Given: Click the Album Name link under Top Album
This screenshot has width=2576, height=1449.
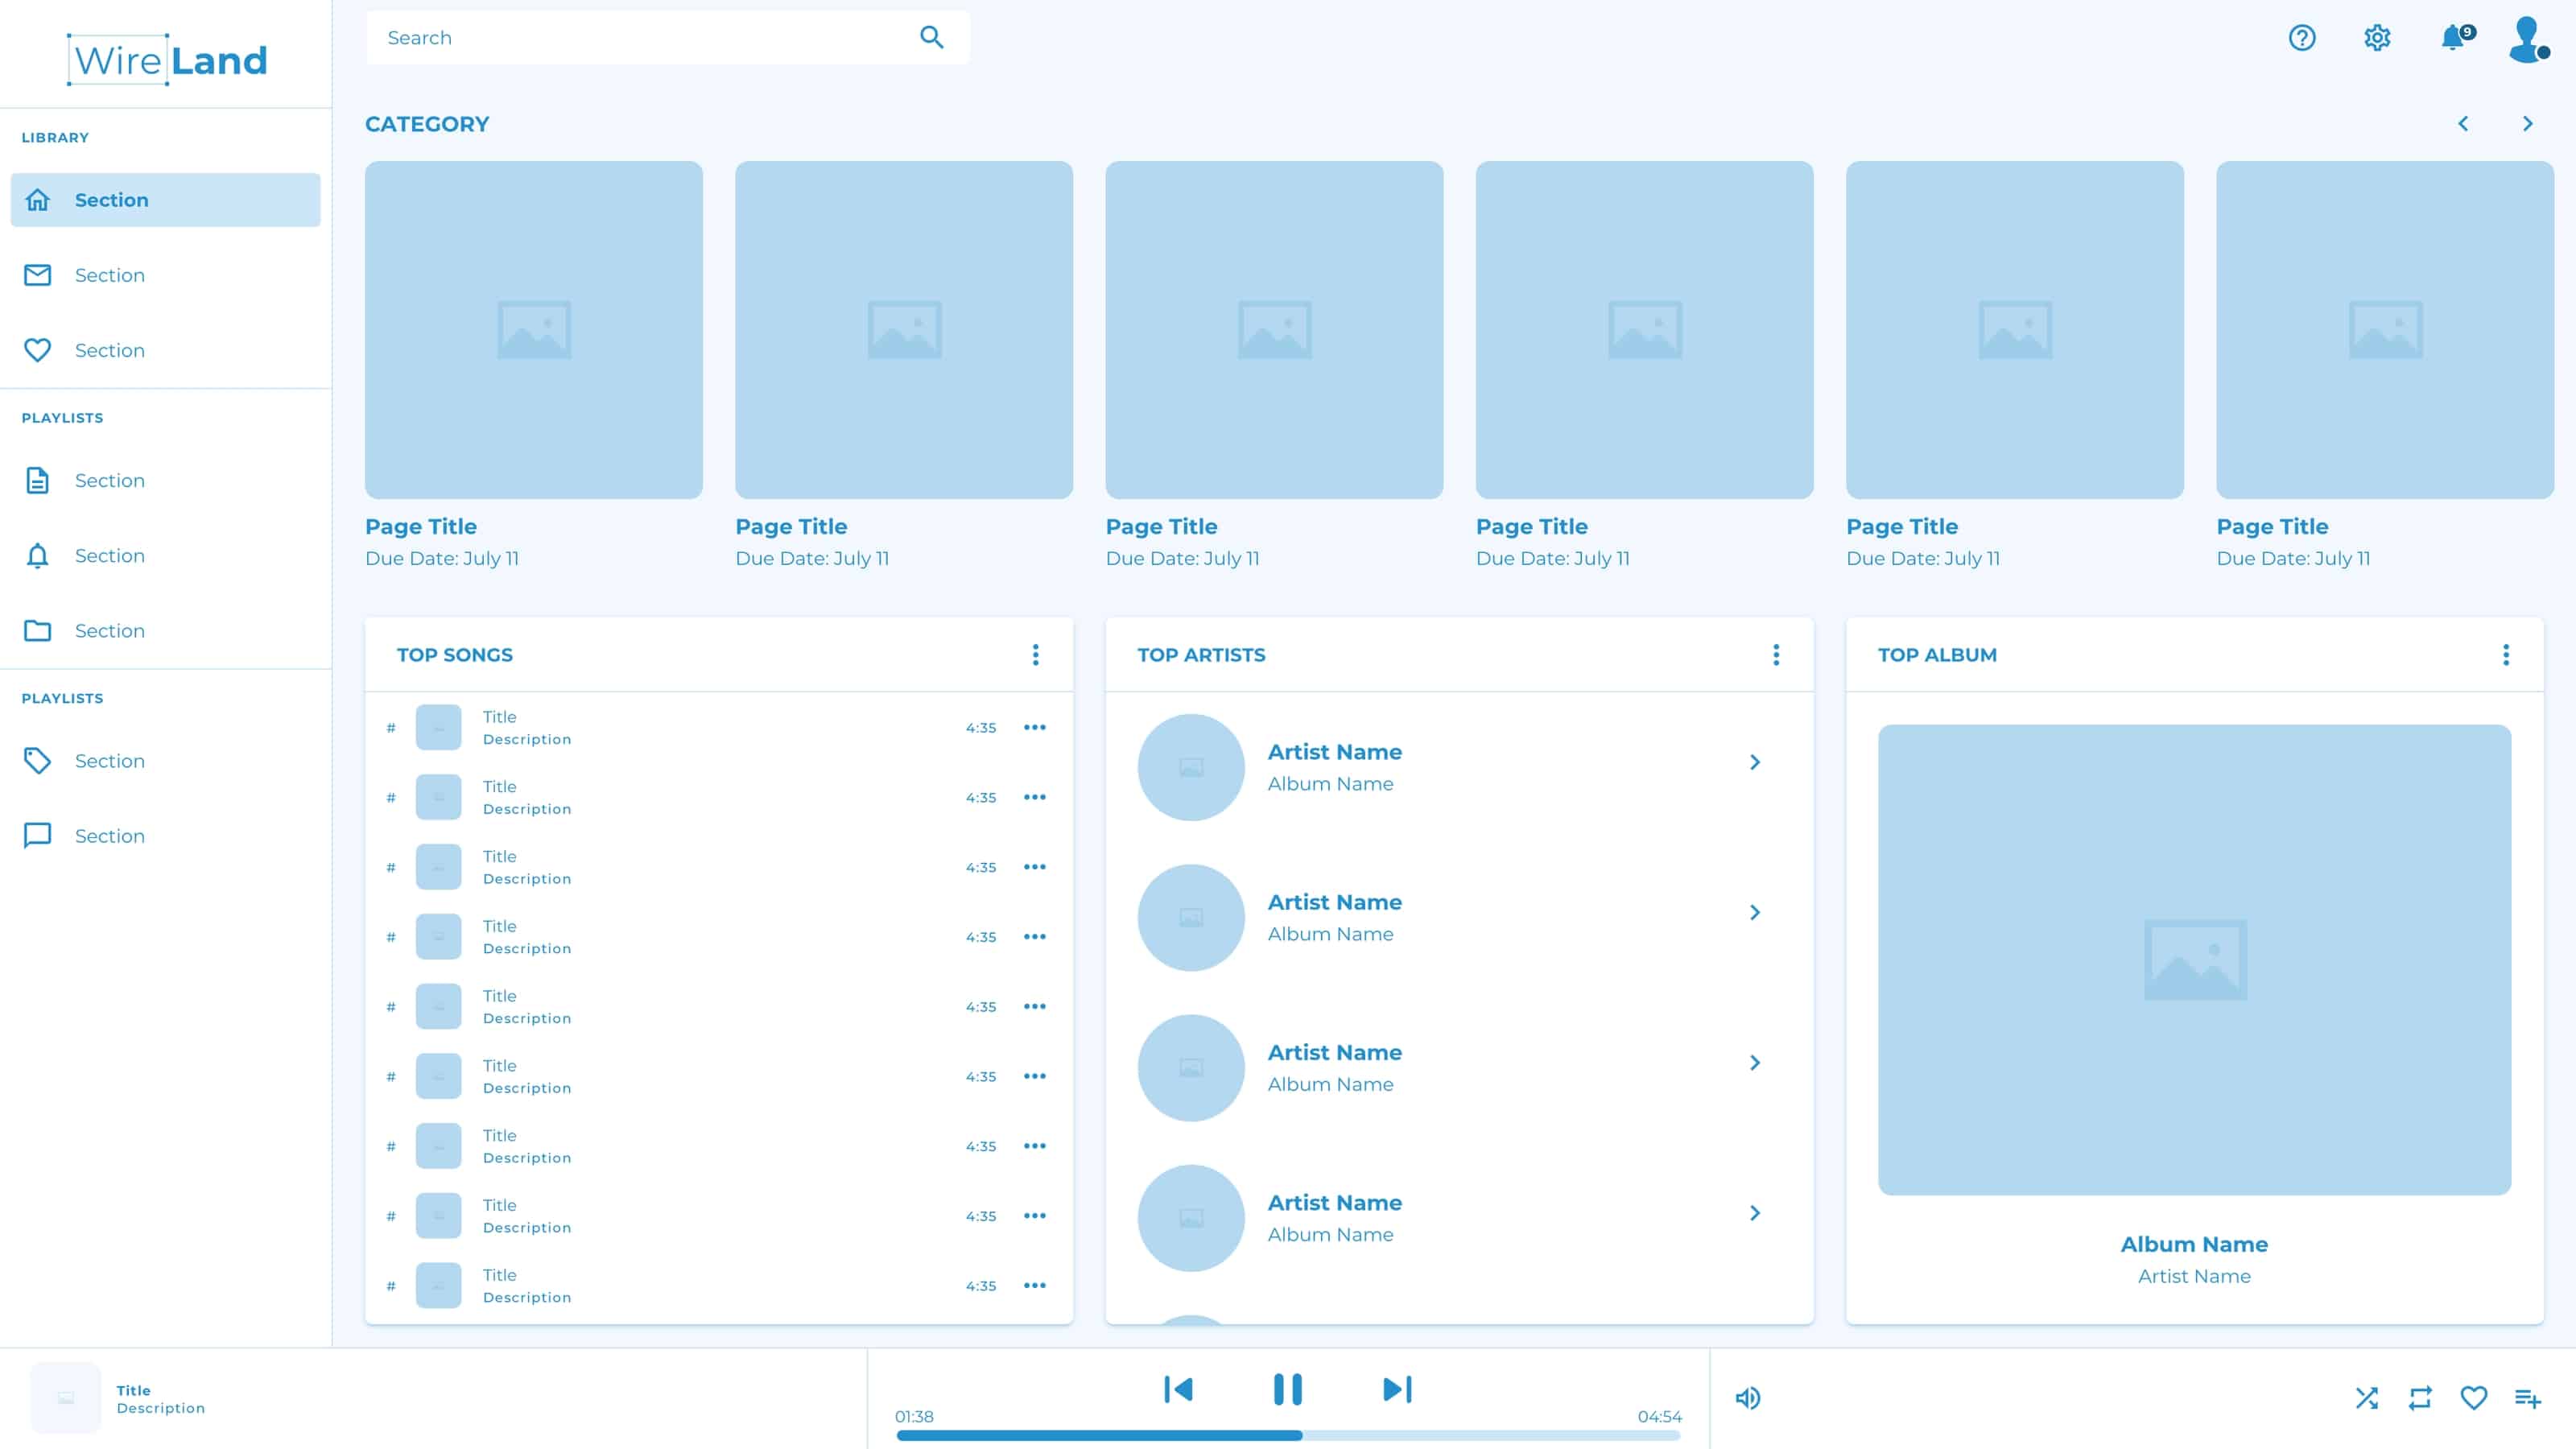Looking at the screenshot, I should (2194, 1244).
